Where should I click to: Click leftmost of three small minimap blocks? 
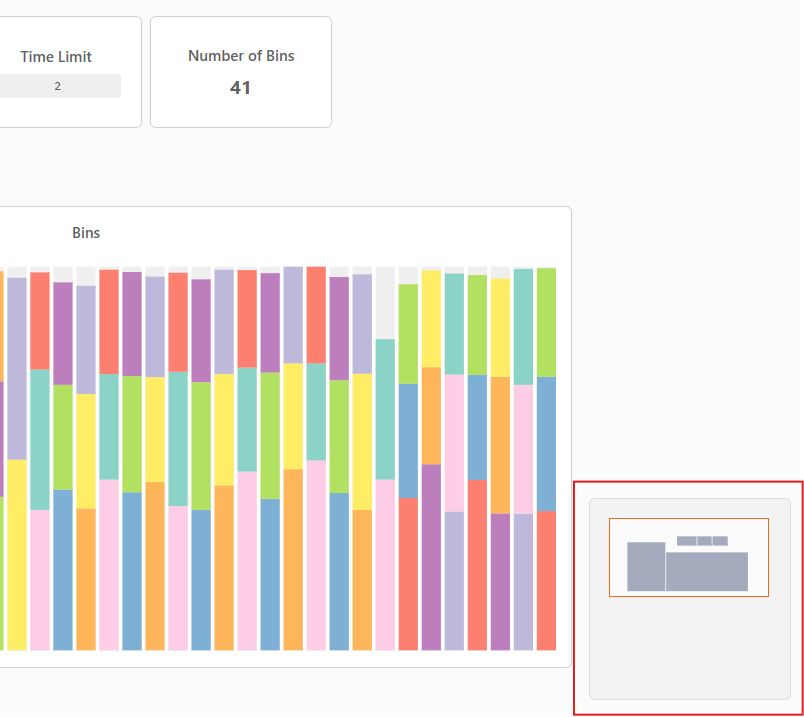coord(686,541)
